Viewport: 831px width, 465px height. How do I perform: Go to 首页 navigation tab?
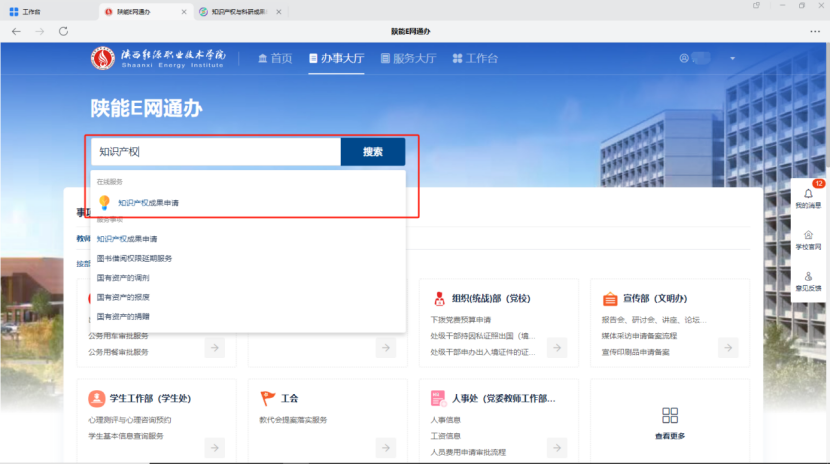[275, 58]
